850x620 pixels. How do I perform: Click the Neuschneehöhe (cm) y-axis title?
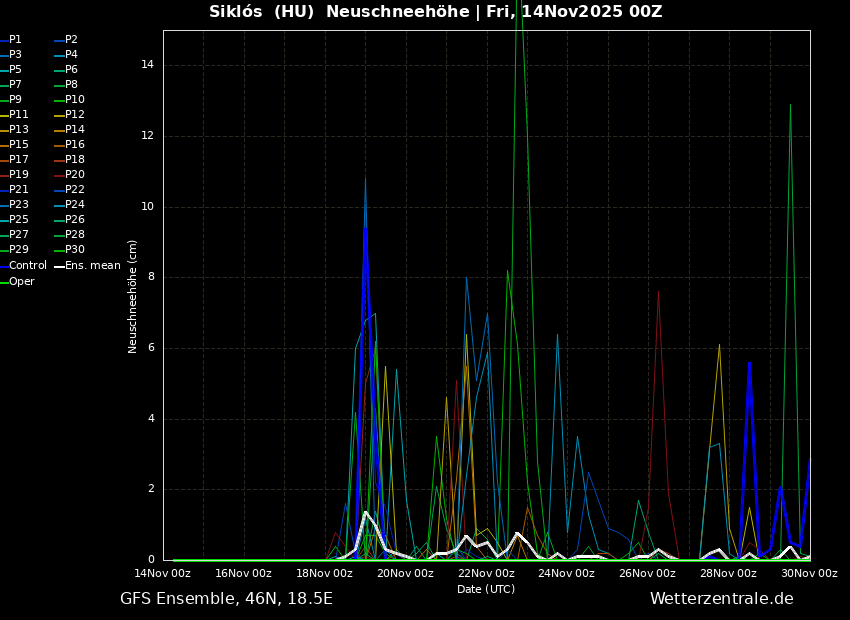[x=133, y=296]
